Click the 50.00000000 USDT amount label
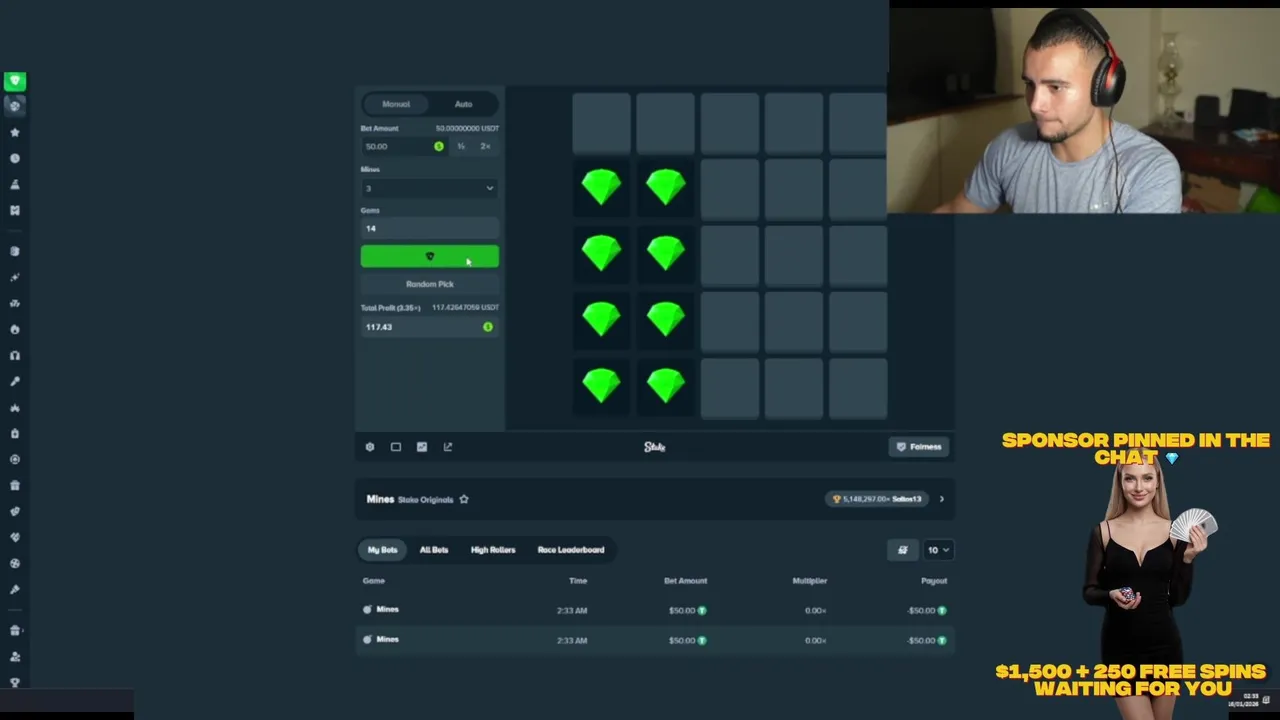1280x720 pixels. click(x=467, y=128)
